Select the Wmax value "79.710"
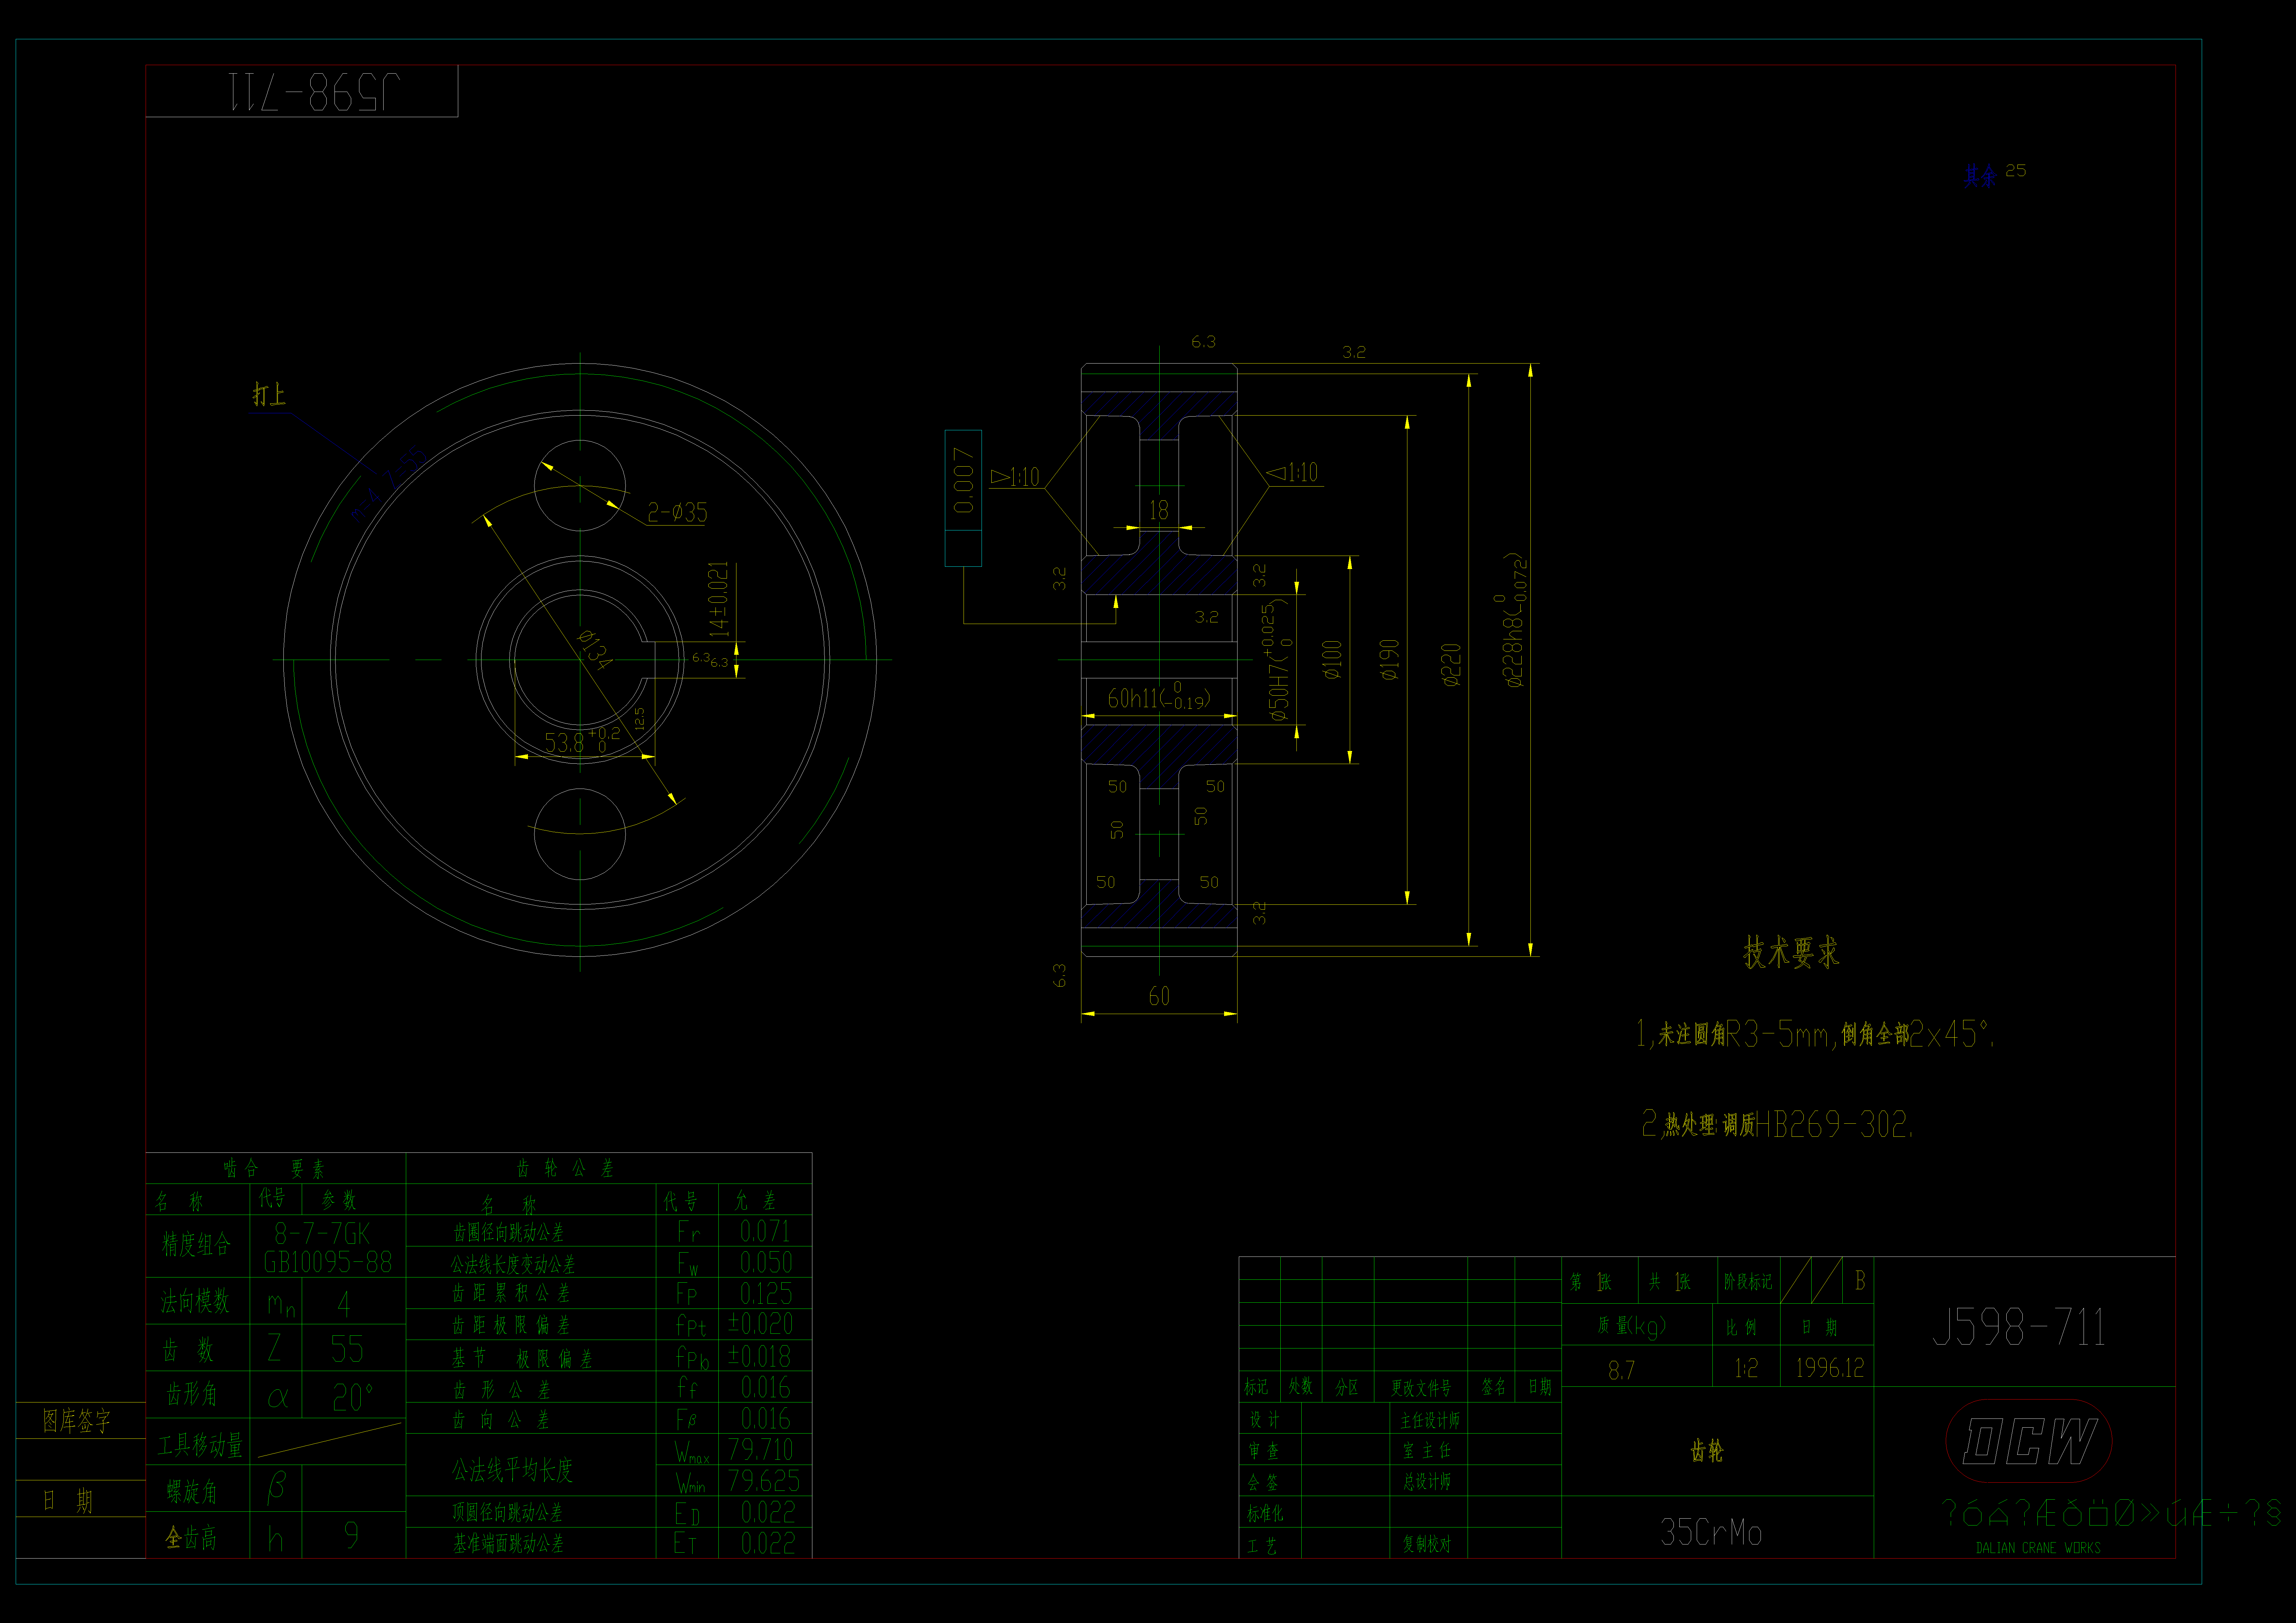 coord(760,1449)
